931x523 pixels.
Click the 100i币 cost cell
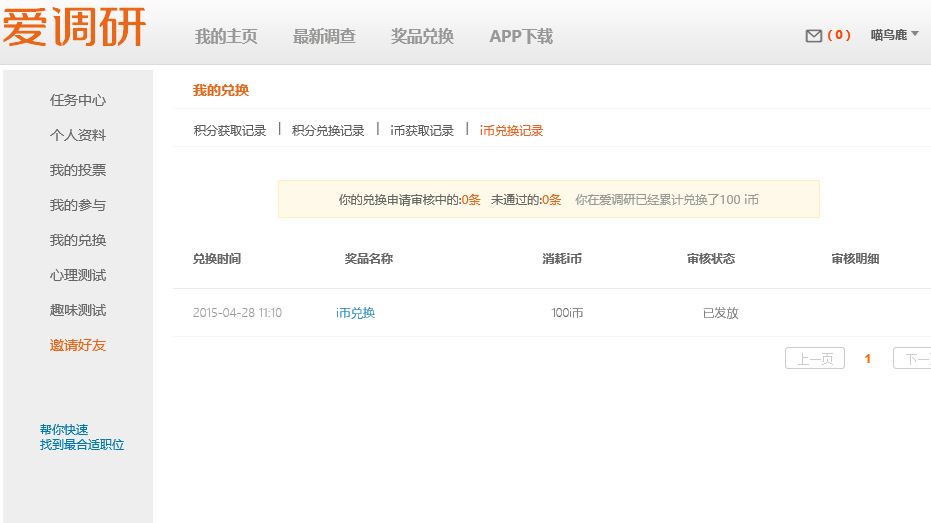(x=567, y=313)
